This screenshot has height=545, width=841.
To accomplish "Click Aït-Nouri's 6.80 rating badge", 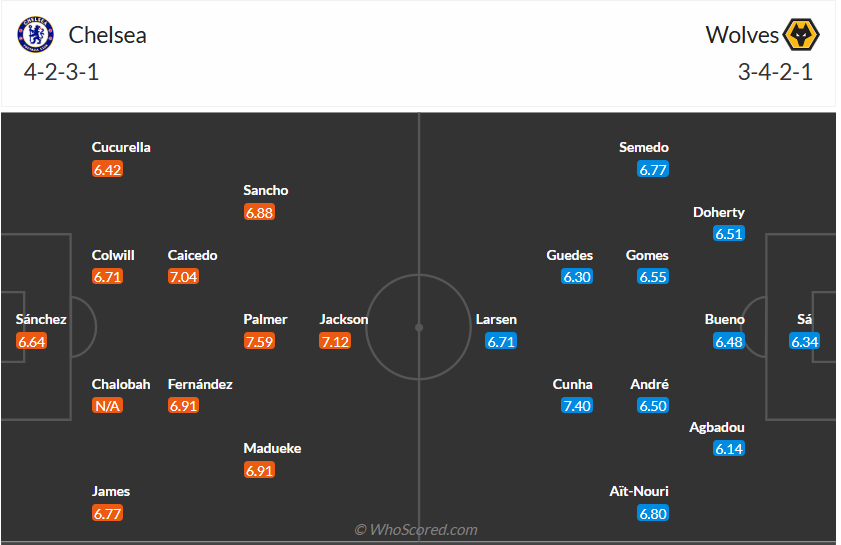I will pyautogui.click(x=653, y=513).
